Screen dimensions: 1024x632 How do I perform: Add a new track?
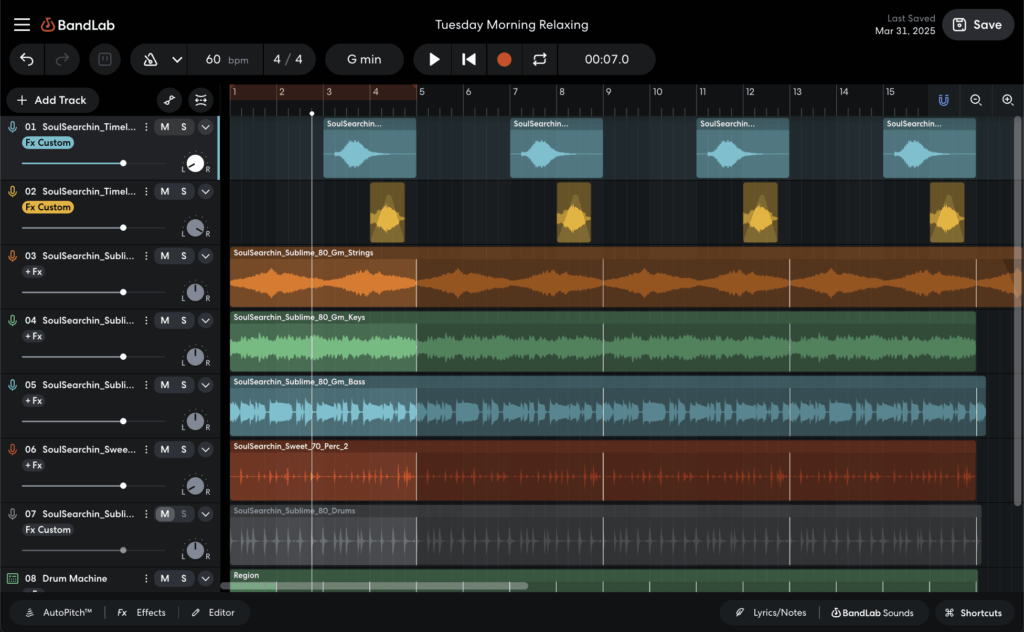pos(52,100)
